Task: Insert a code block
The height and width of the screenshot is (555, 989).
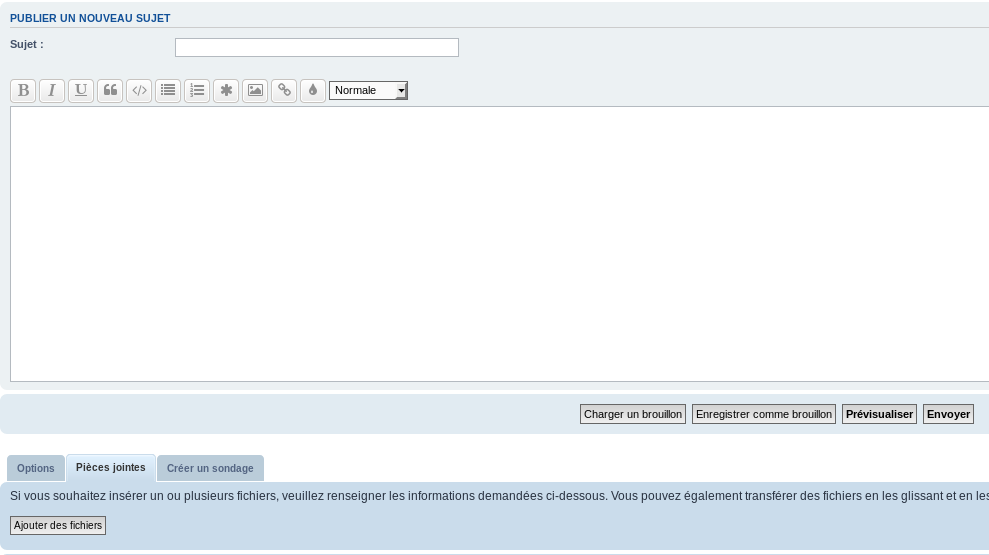Action: coord(139,90)
